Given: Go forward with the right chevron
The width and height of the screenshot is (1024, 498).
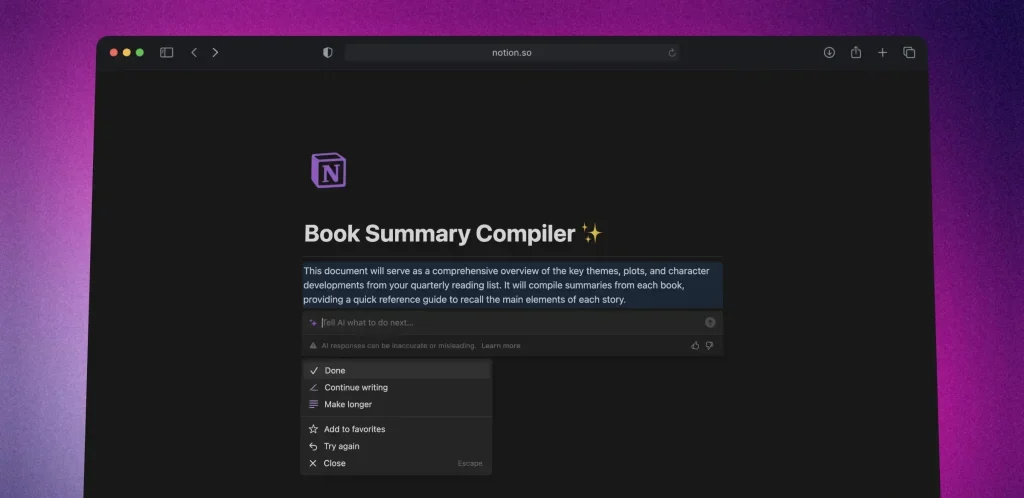Looking at the screenshot, I should (x=215, y=52).
